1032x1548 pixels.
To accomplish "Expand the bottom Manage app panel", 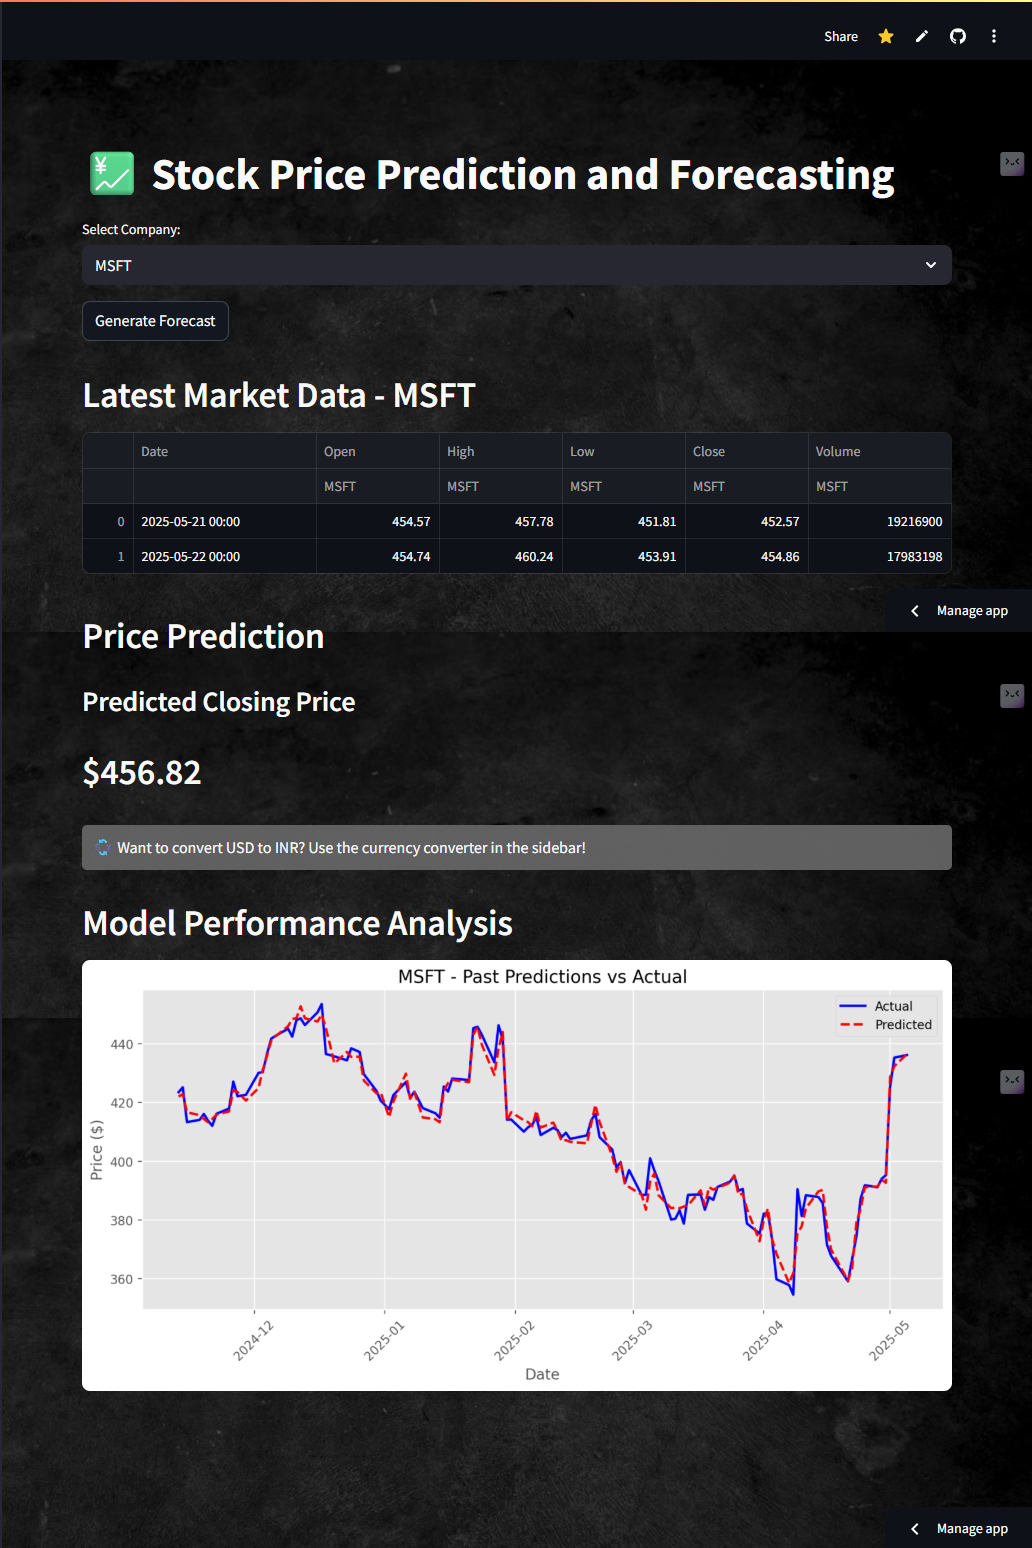I will click(959, 1528).
